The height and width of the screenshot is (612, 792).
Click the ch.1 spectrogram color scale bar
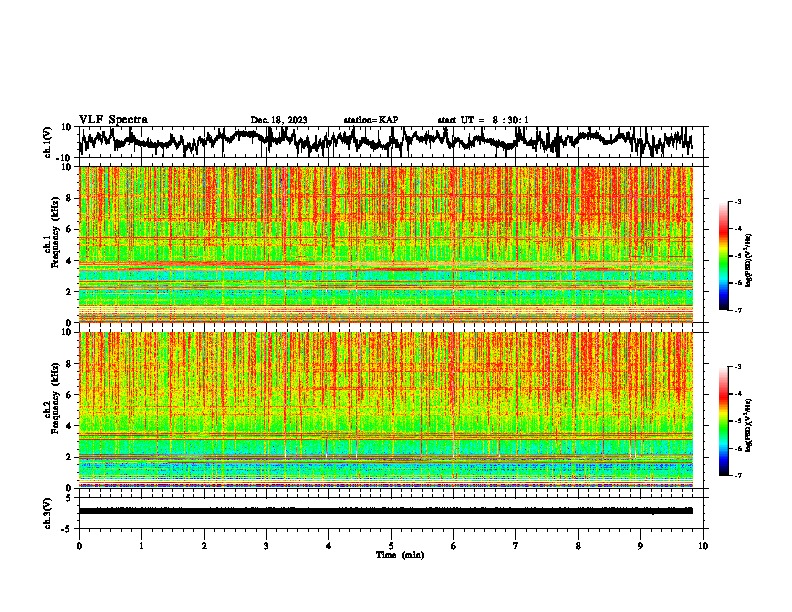pyautogui.click(x=724, y=256)
